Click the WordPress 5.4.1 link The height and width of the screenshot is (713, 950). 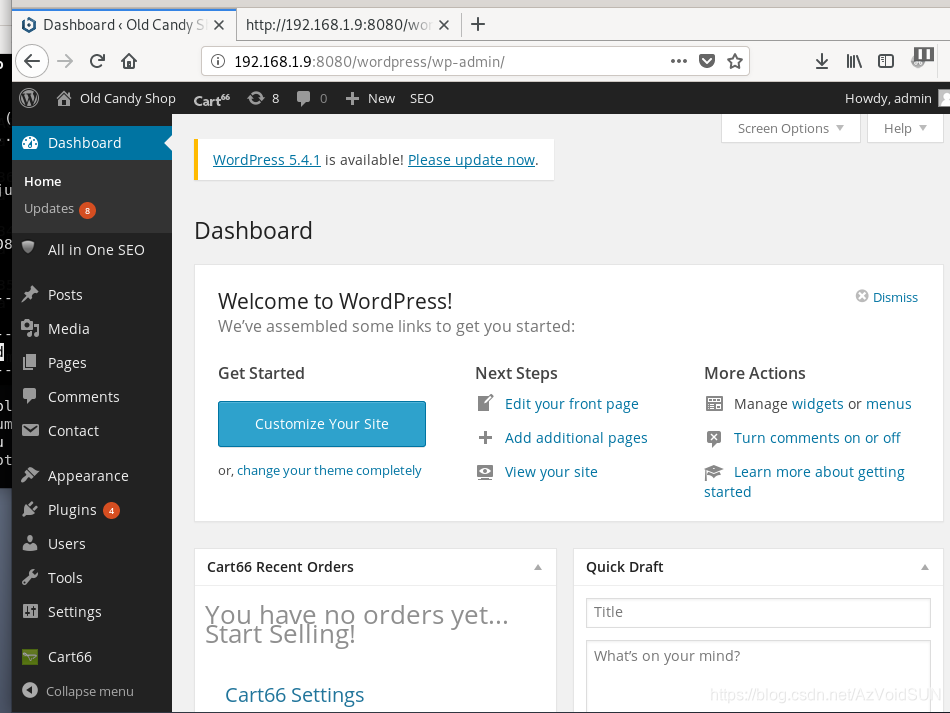(x=267, y=160)
